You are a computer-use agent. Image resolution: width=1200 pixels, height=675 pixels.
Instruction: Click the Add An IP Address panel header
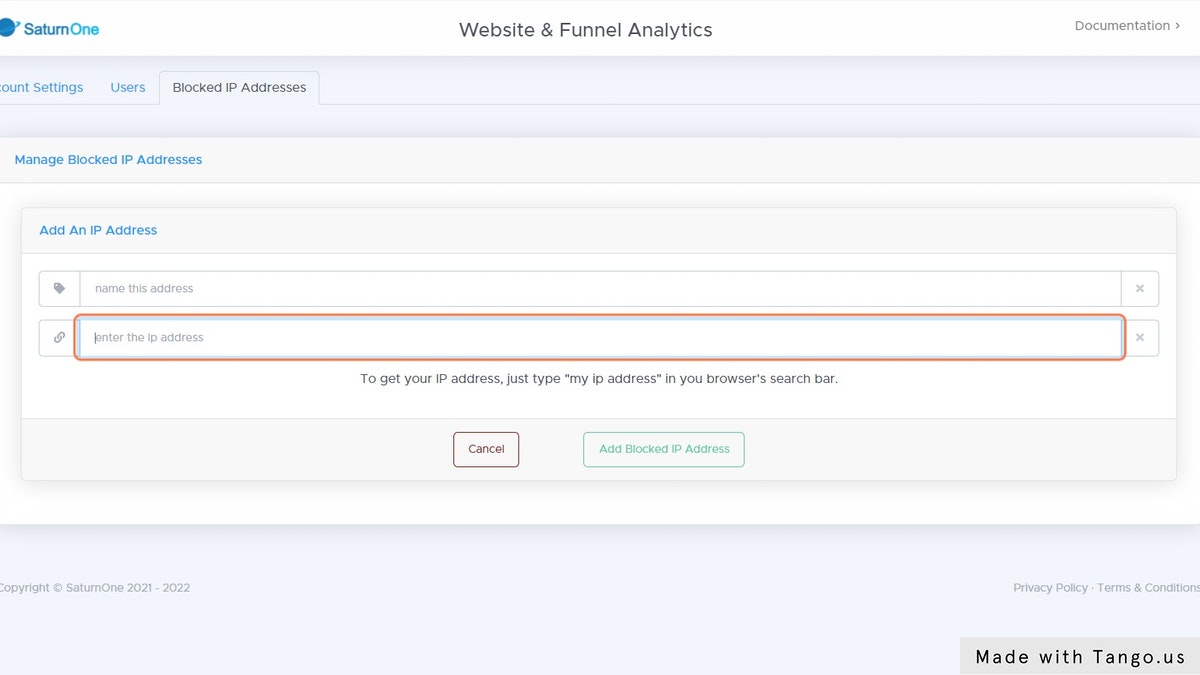(x=98, y=230)
